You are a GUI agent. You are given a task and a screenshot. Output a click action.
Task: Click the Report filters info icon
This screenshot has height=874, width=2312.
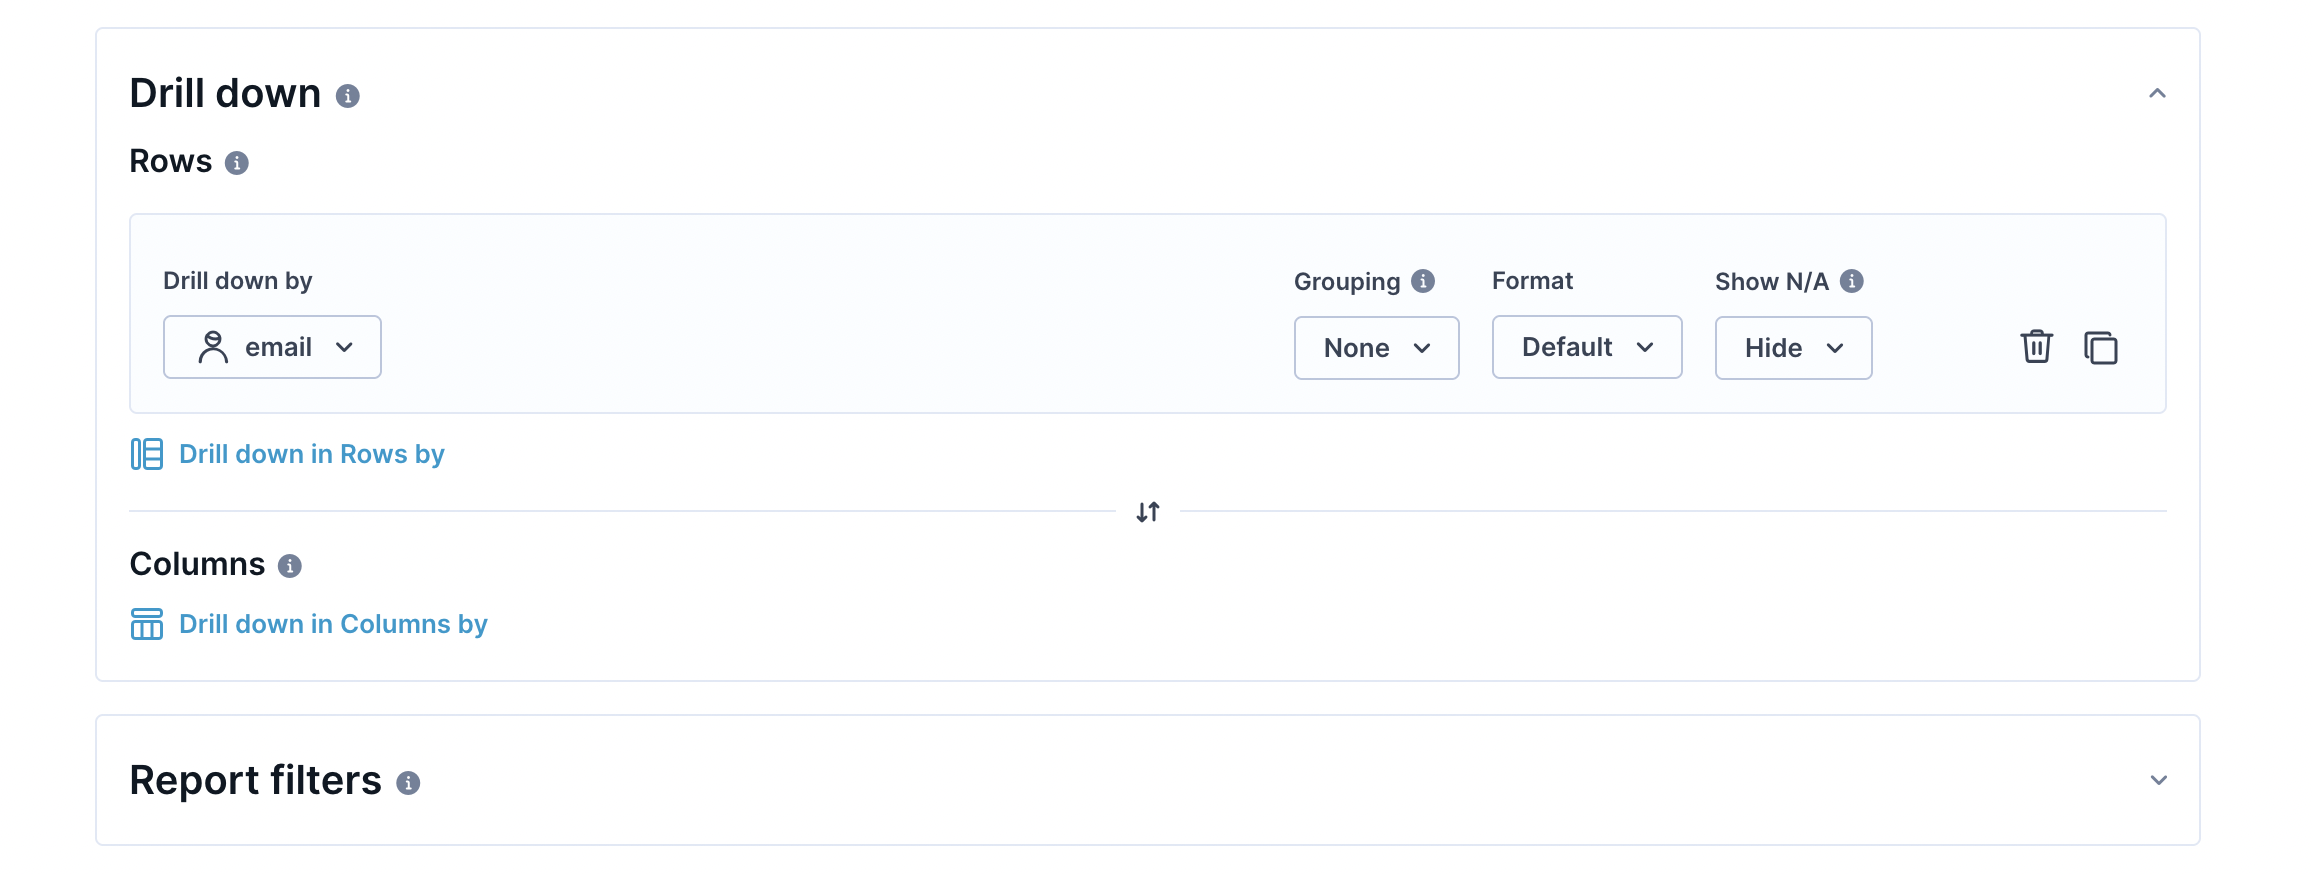(x=408, y=783)
